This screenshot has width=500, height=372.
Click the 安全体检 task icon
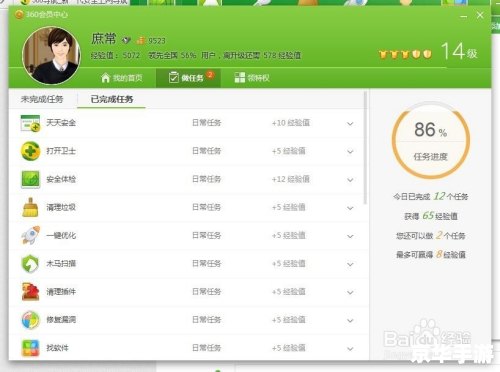30,179
